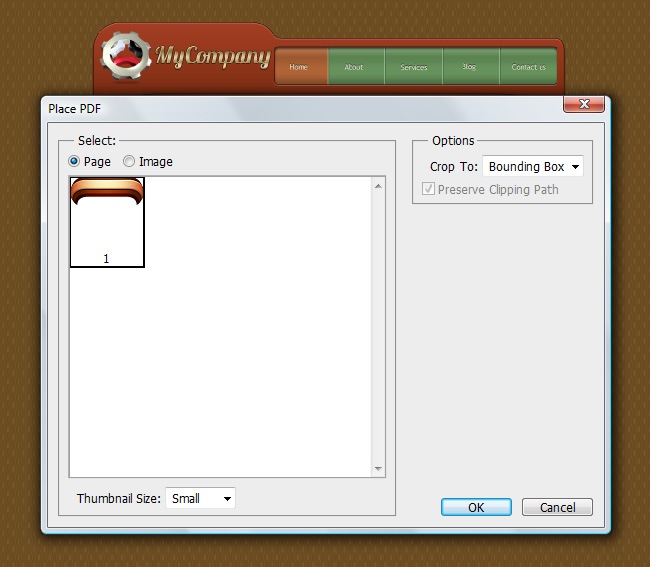
Task: Click the gear-shaped MyCompany logo
Action: [126, 55]
